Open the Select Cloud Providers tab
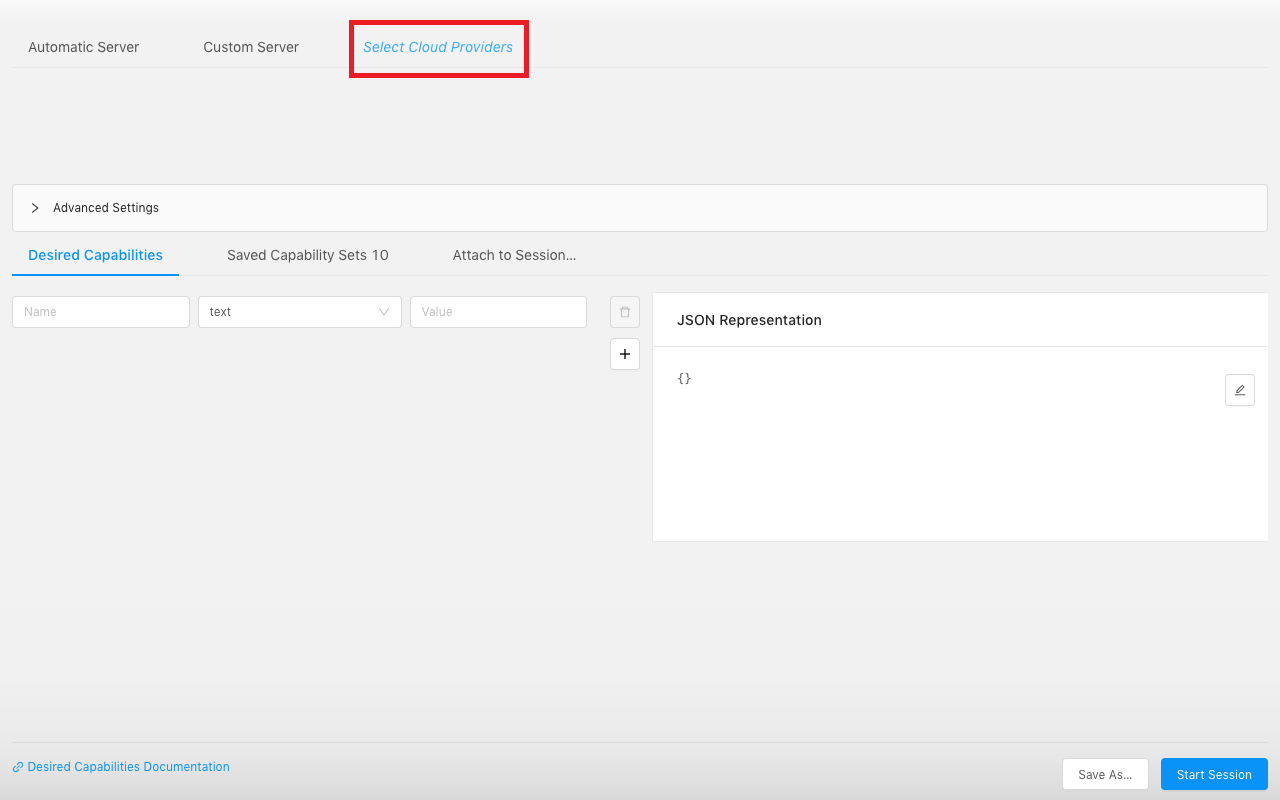The width and height of the screenshot is (1280, 800). click(x=438, y=47)
